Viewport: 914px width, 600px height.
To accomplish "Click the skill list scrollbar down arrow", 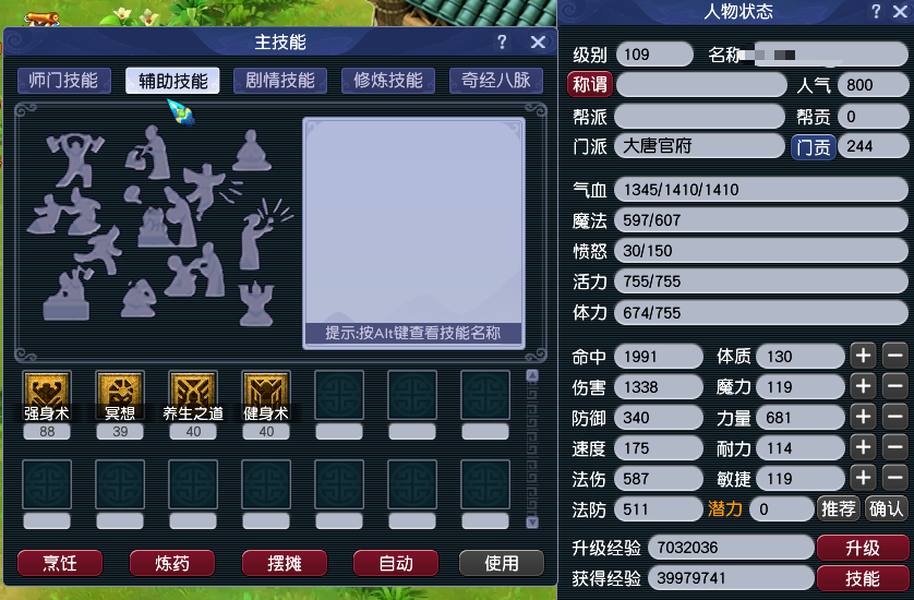I will pyautogui.click(x=532, y=522).
